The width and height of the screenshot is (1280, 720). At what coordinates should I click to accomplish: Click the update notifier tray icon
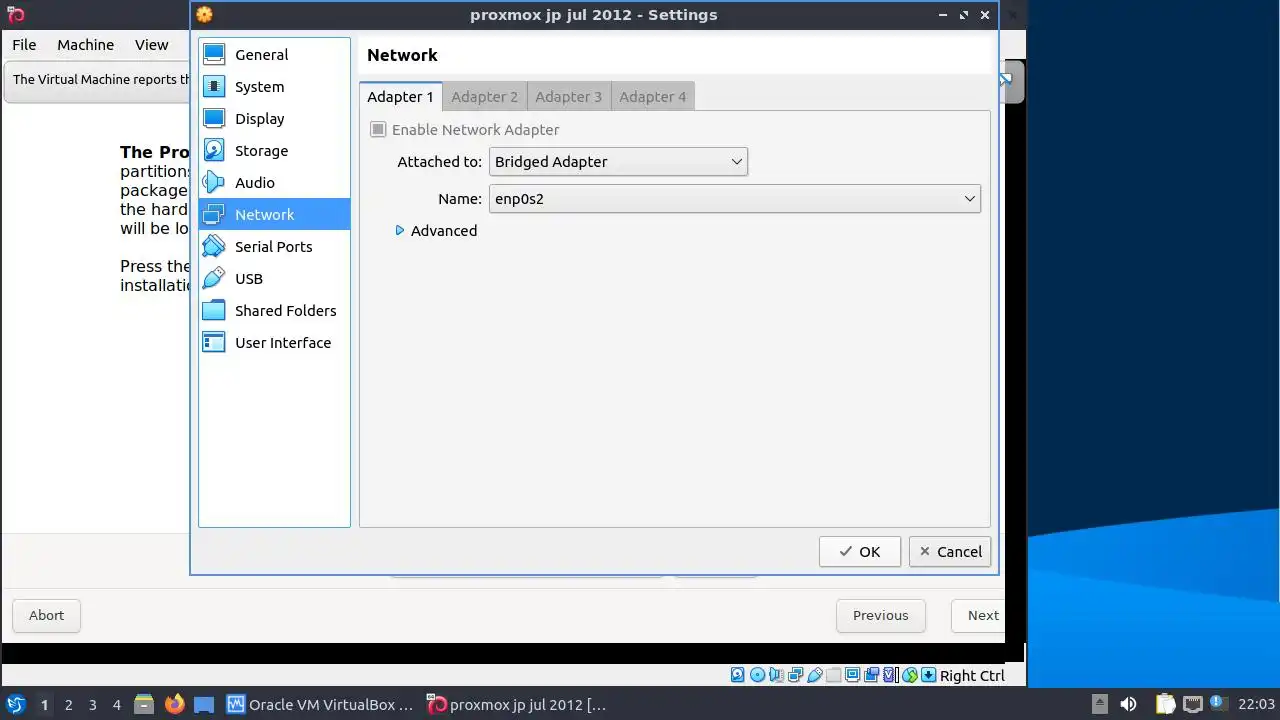(x=1218, y=702)
